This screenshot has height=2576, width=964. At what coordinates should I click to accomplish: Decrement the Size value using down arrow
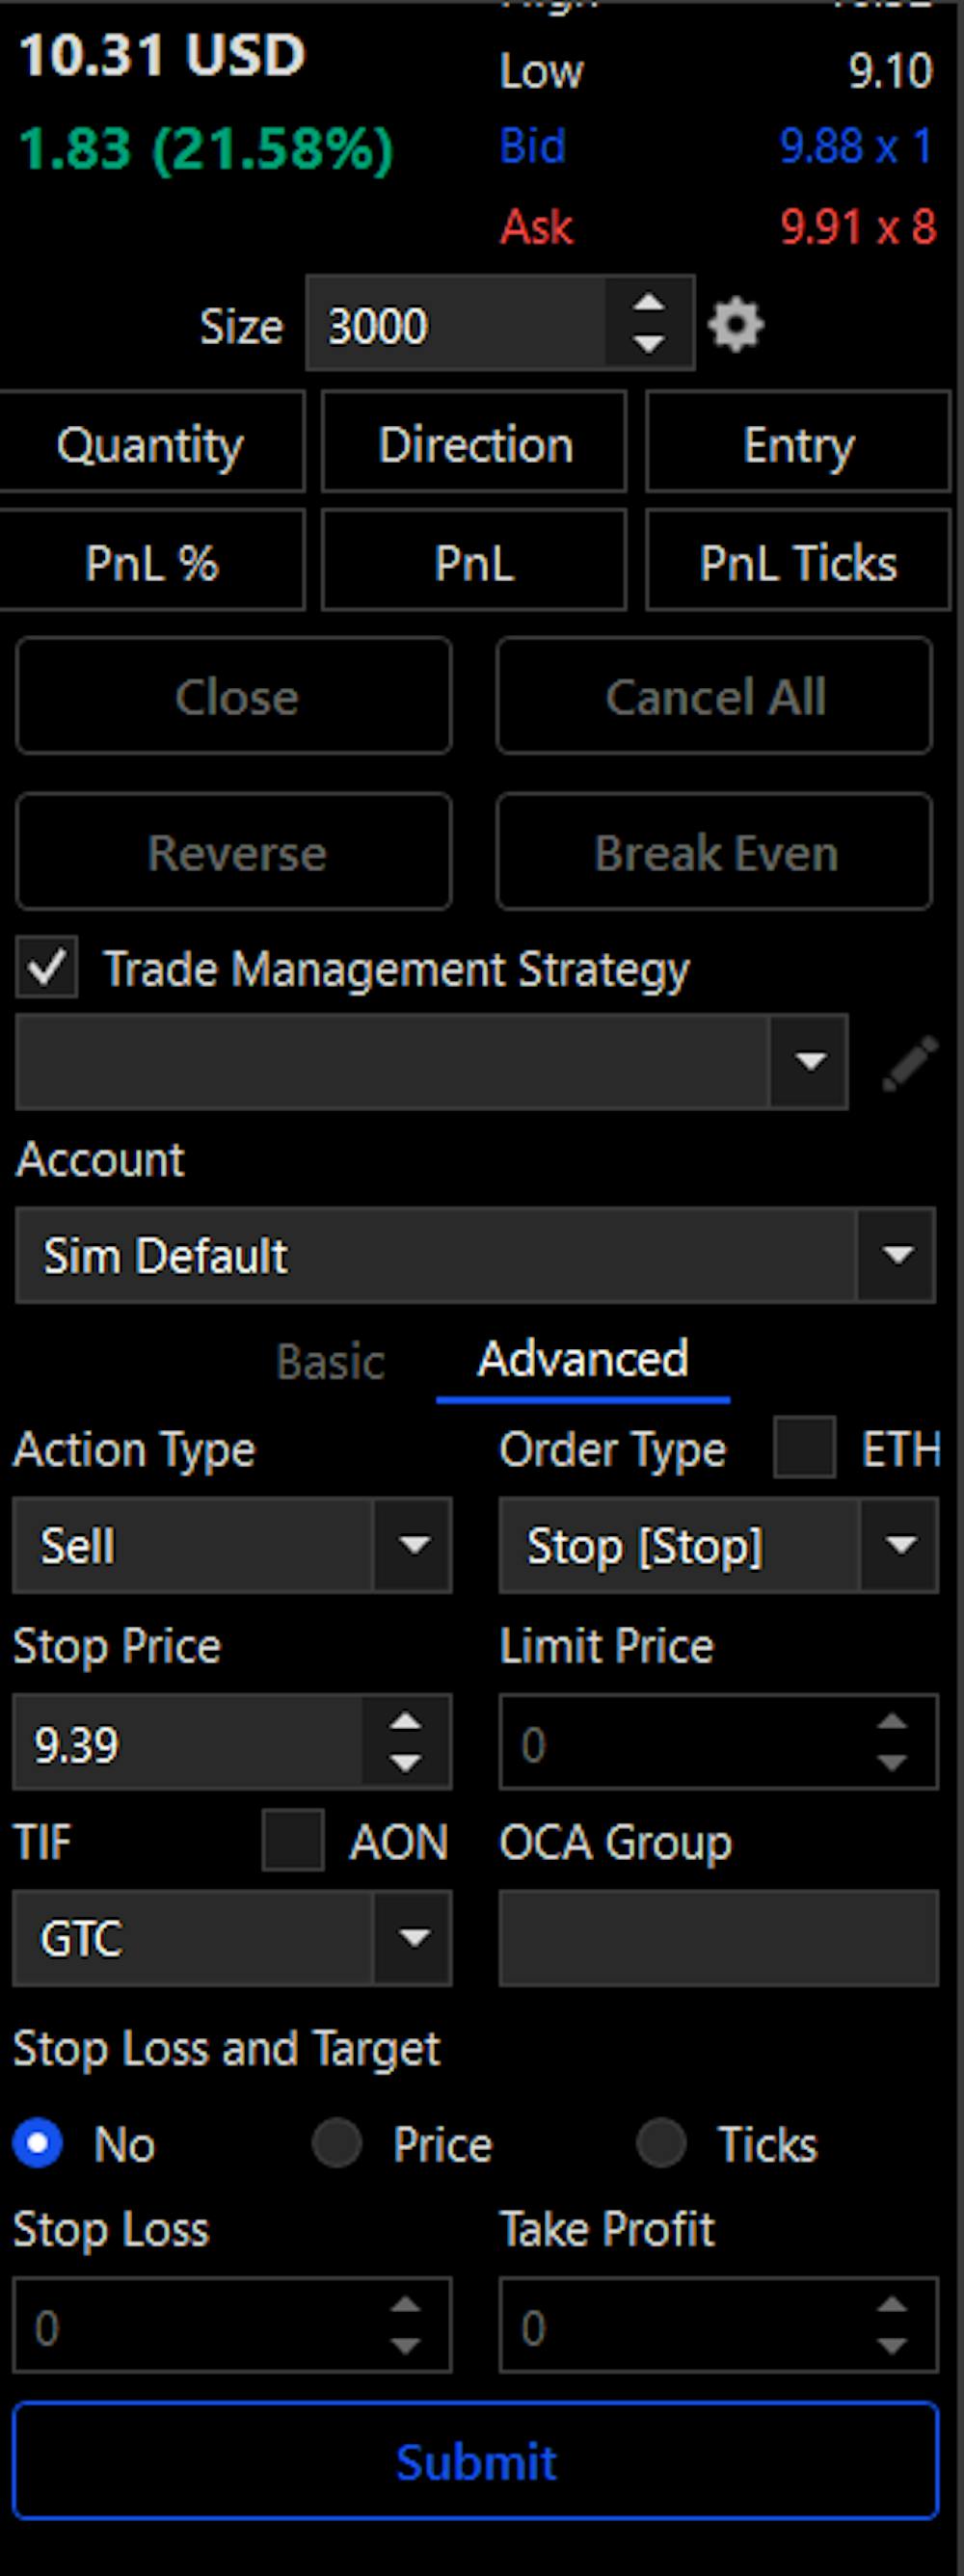[648, 345]
